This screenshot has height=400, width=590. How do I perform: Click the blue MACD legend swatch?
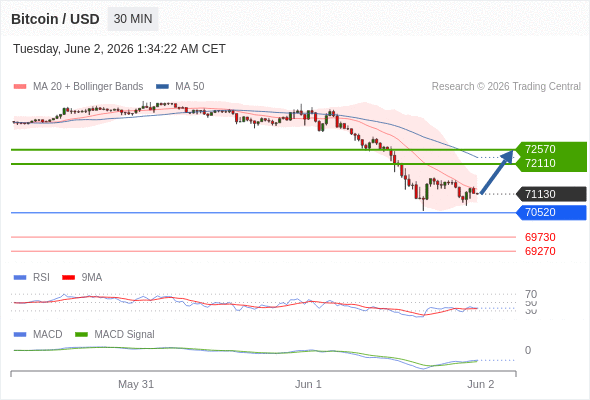coord(20,335)
